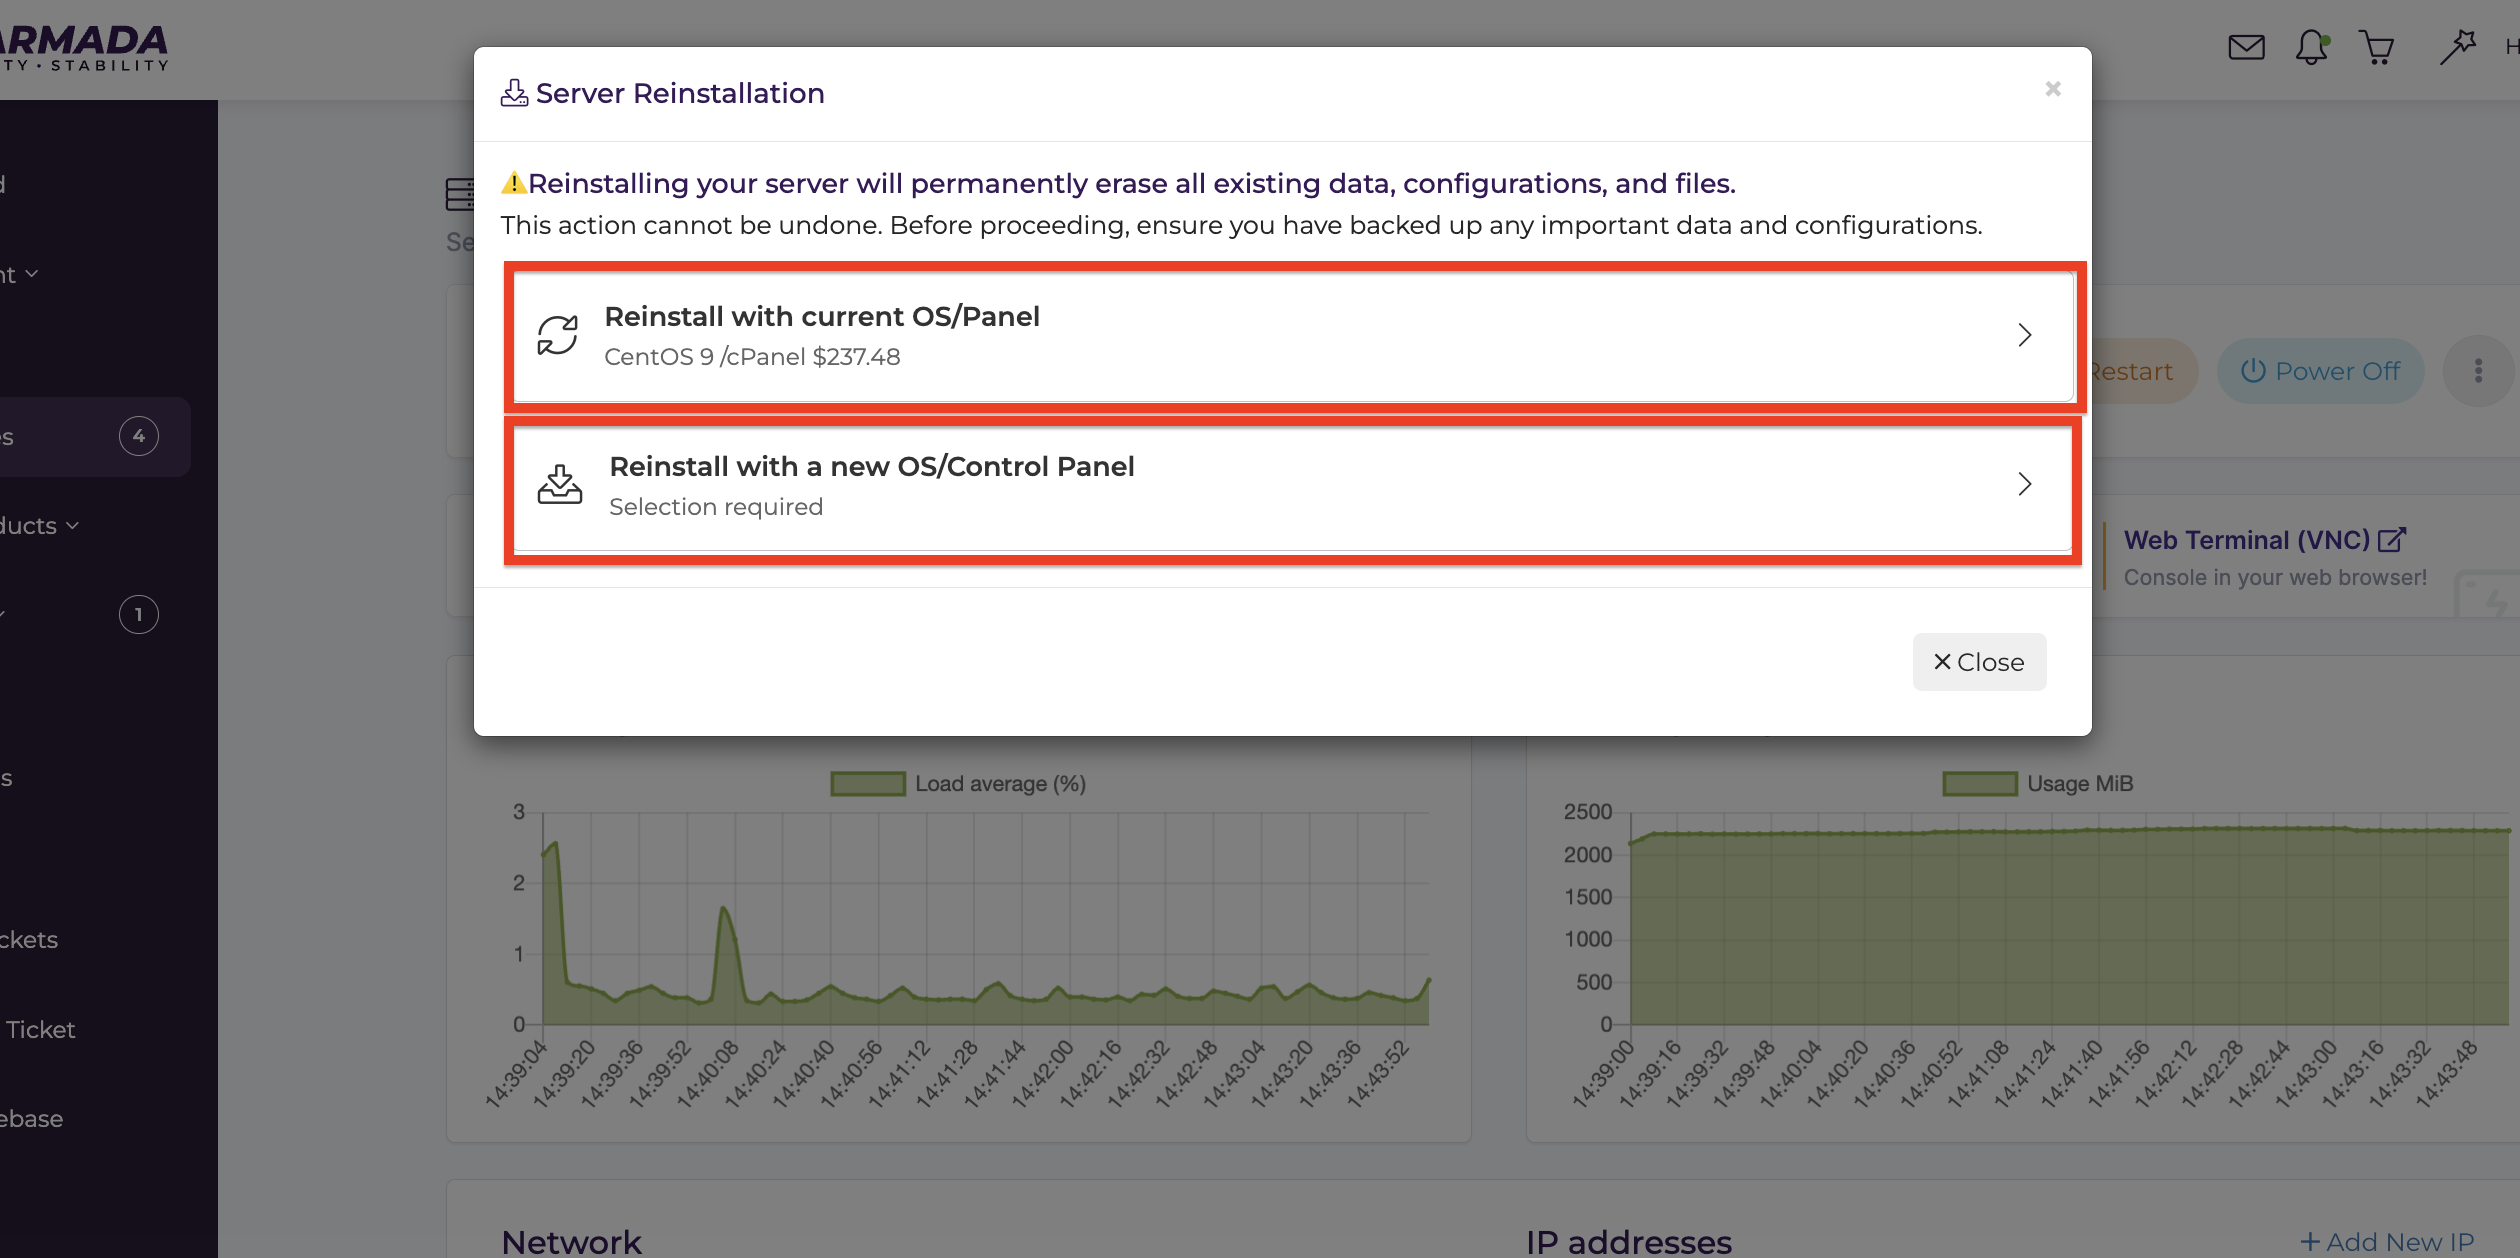Click the Power Off button
Screen dimensions: 2520x1258
point(2320,371)
